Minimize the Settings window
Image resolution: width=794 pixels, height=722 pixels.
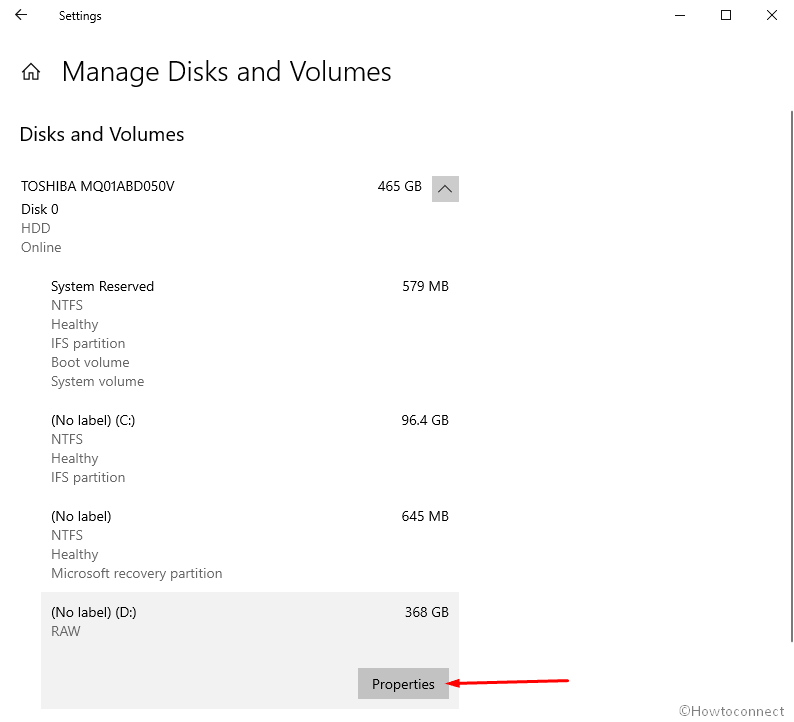pos(680,15)
